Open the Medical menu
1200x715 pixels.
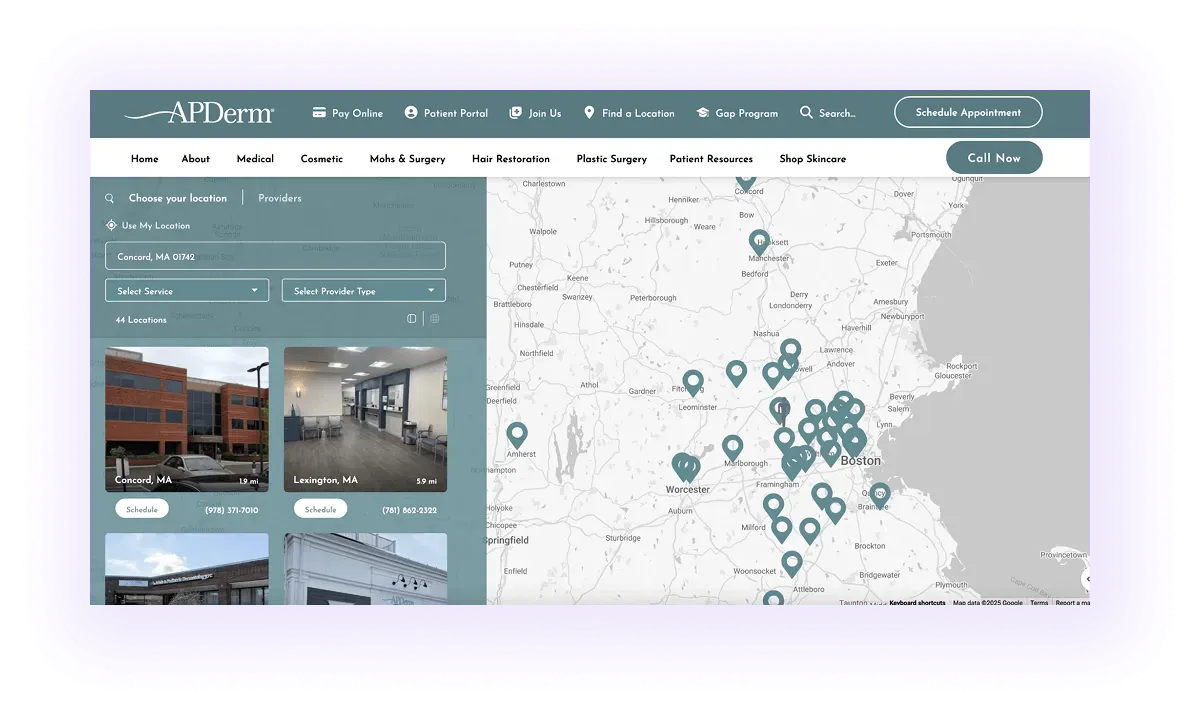pos(255,158)
